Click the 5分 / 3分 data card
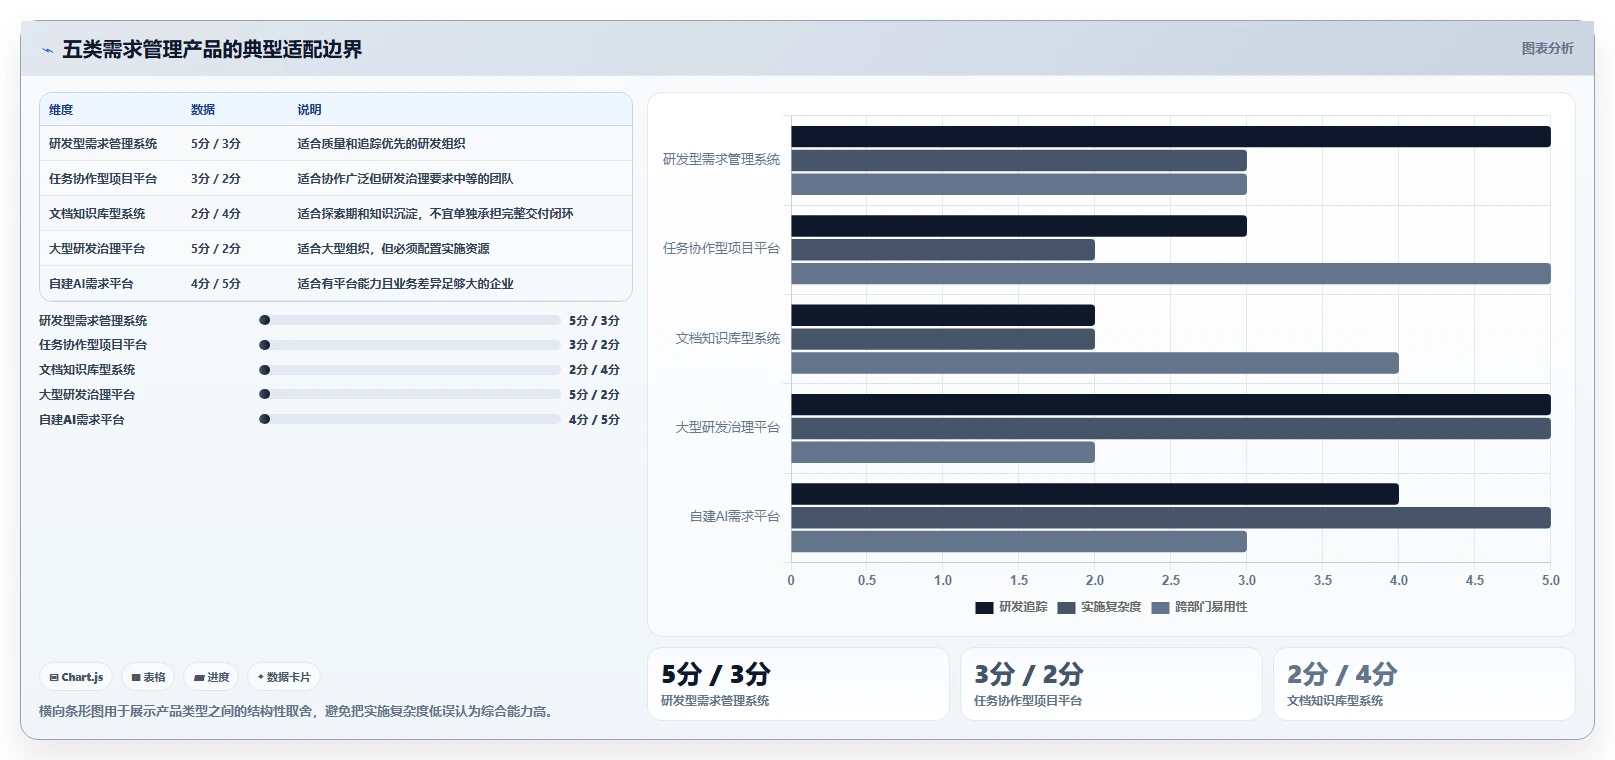Image resolution: width=1615 pixels, height=760 pixels. (798, 684)
